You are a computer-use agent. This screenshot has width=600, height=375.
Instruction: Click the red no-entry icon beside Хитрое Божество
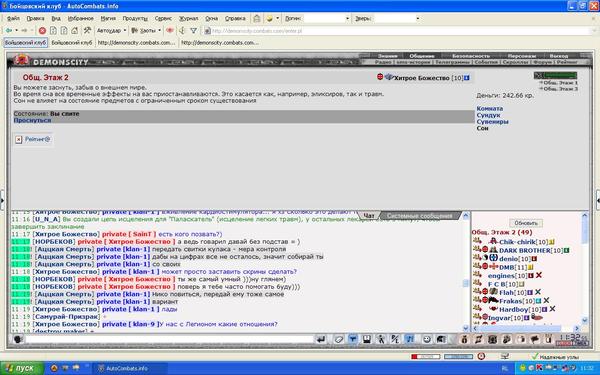(x=380, y=77)
